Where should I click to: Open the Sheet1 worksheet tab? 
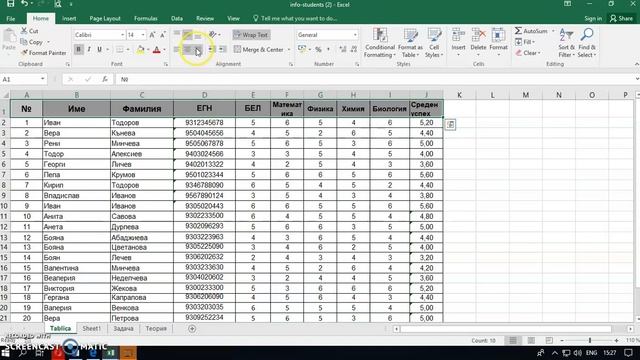pos(91,329)
